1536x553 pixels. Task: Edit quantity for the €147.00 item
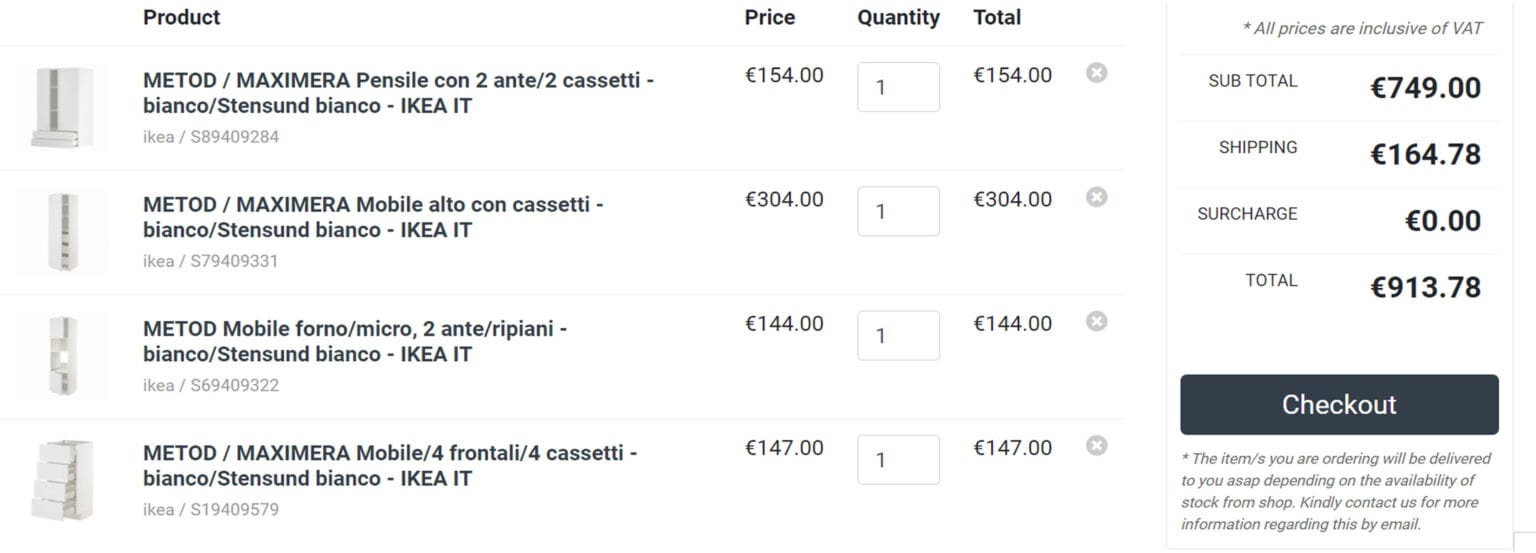point(897,459)
